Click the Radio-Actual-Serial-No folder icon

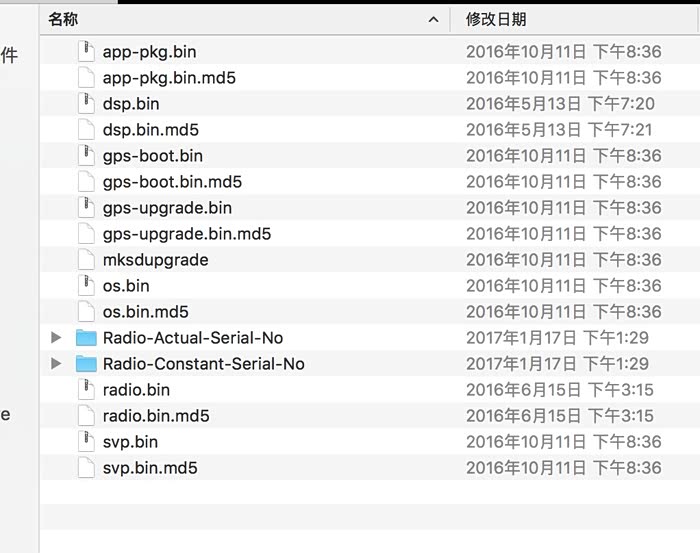tap(86, 338)
